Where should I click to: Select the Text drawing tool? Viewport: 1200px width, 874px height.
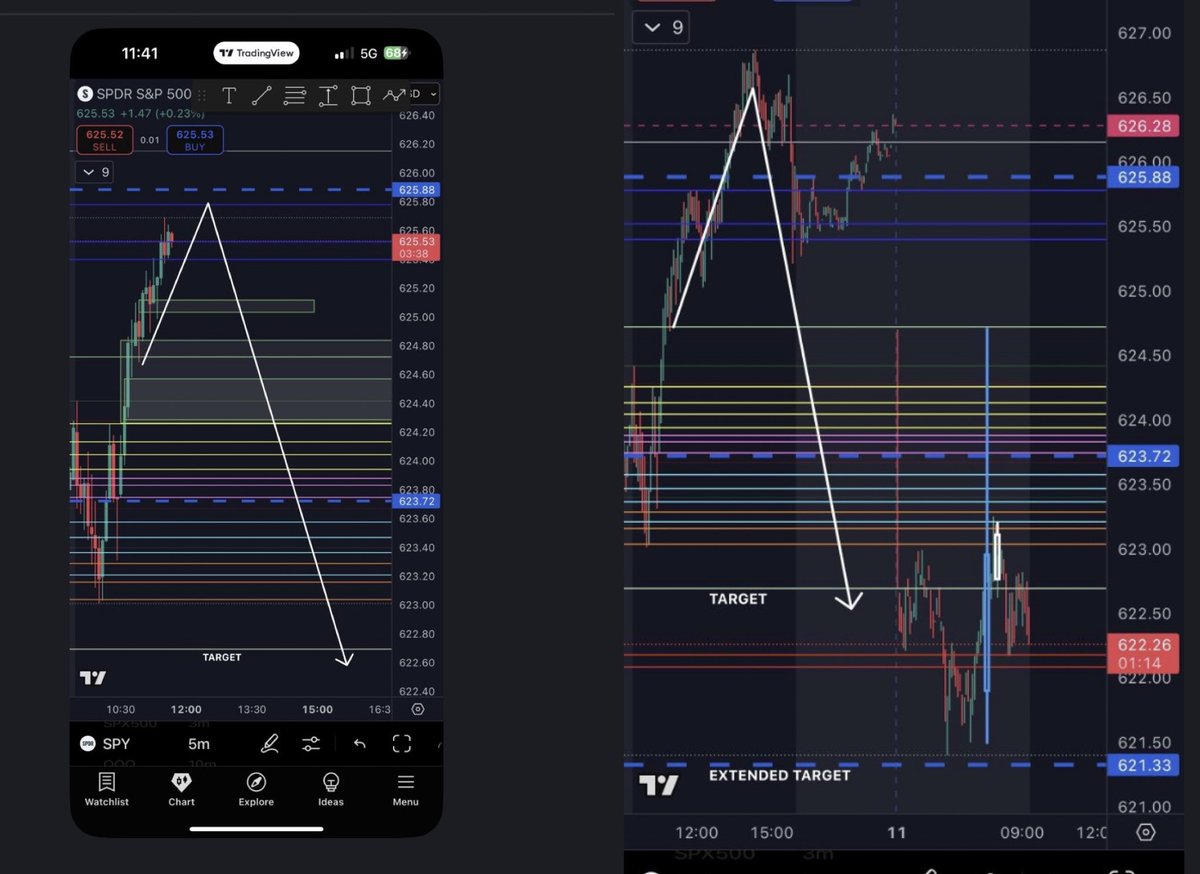tap(229, 95)
